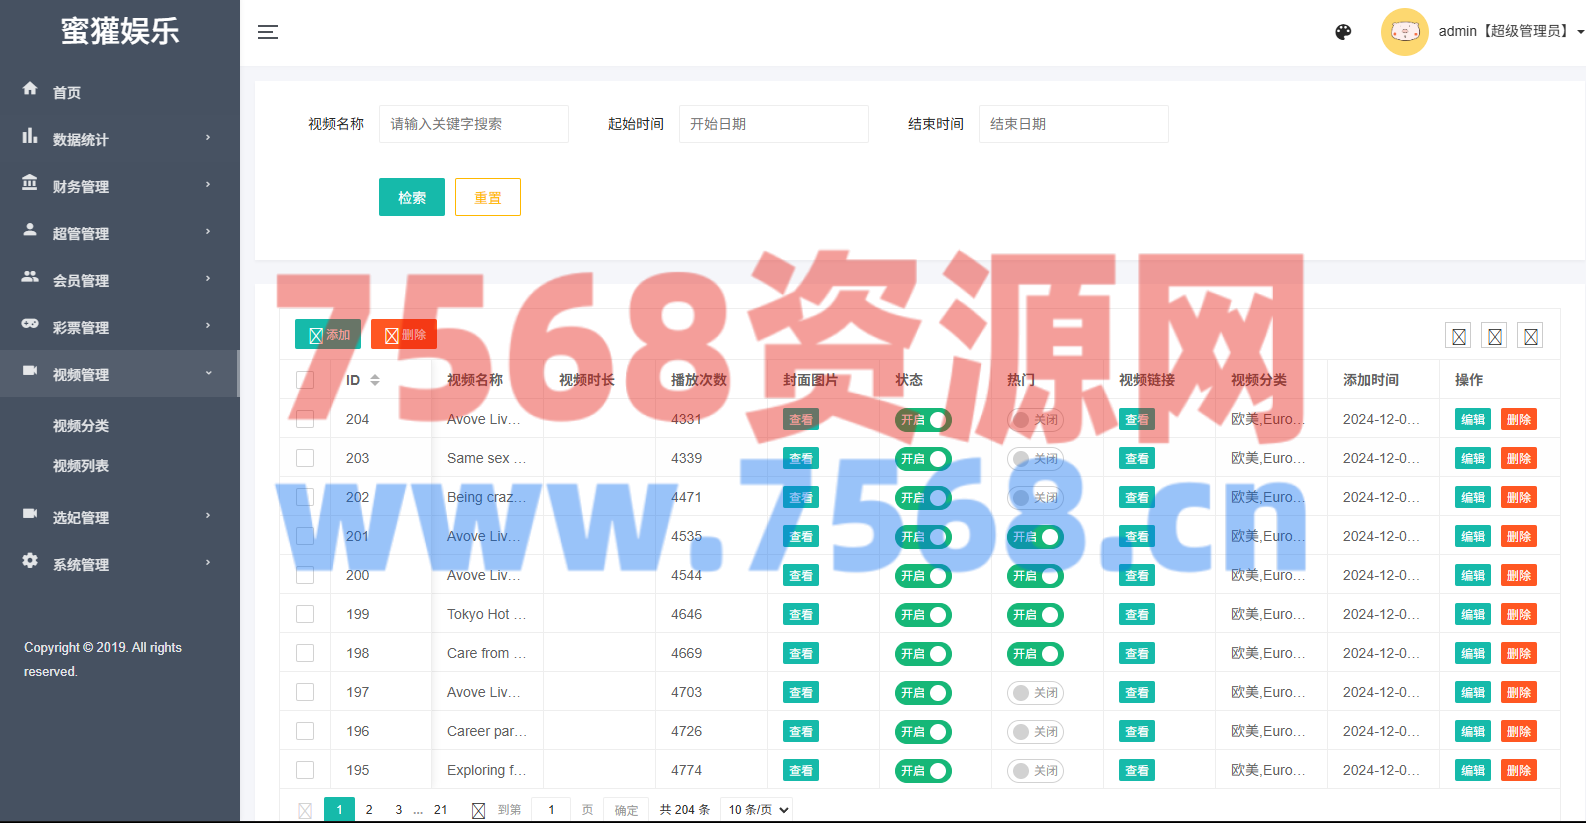Expand the 会员管理 sidebar menu
The height and width of the screenshot is (823, 1586).
(119, 280)
